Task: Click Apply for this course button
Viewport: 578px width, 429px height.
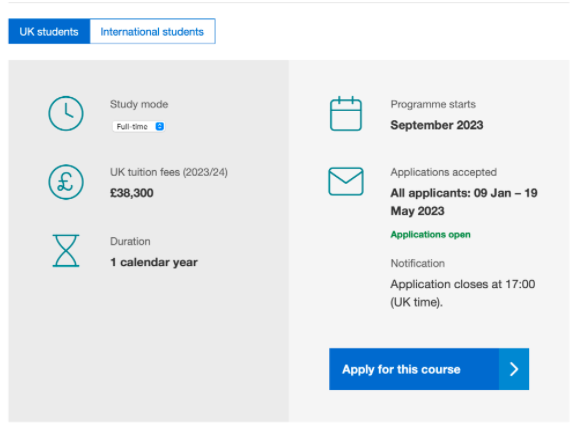Action: tap(429, 369)
